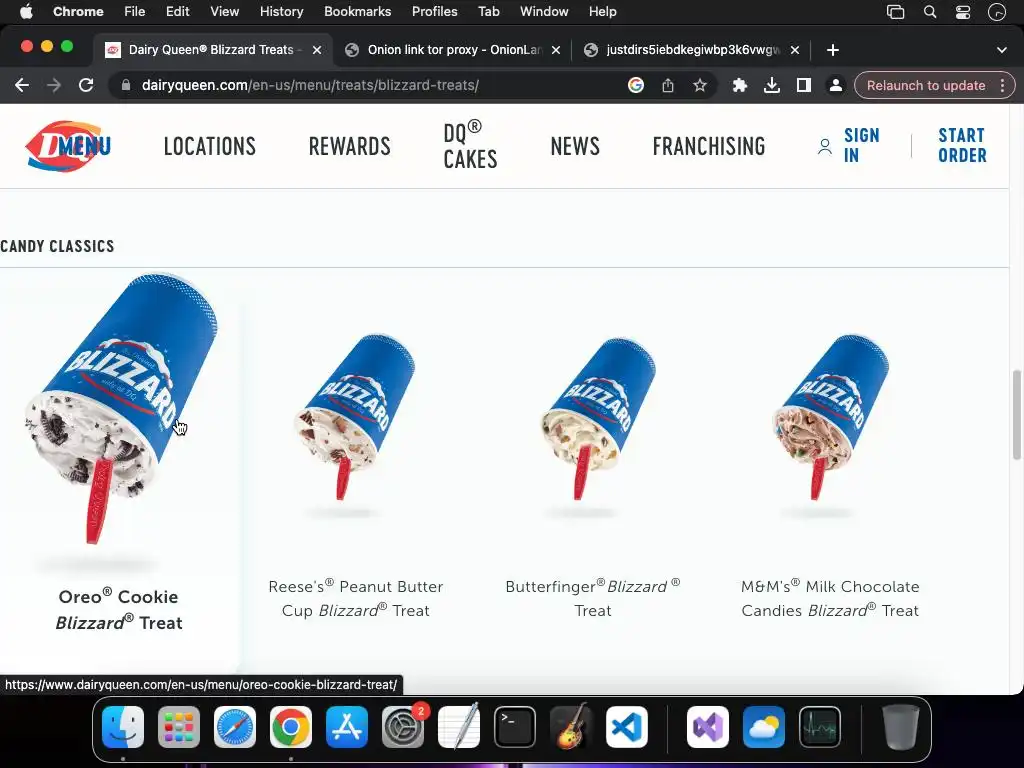Close the Dairy Queen tab
This screenshot has width=1024, height=768.
317,50
